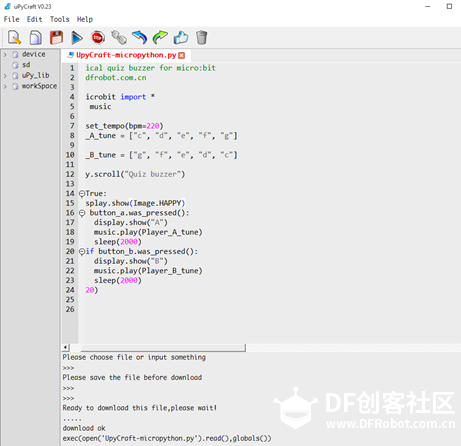Click the download ok terminal message
The height and width of the screenshot is (446, 461).
tap(84, 428)
